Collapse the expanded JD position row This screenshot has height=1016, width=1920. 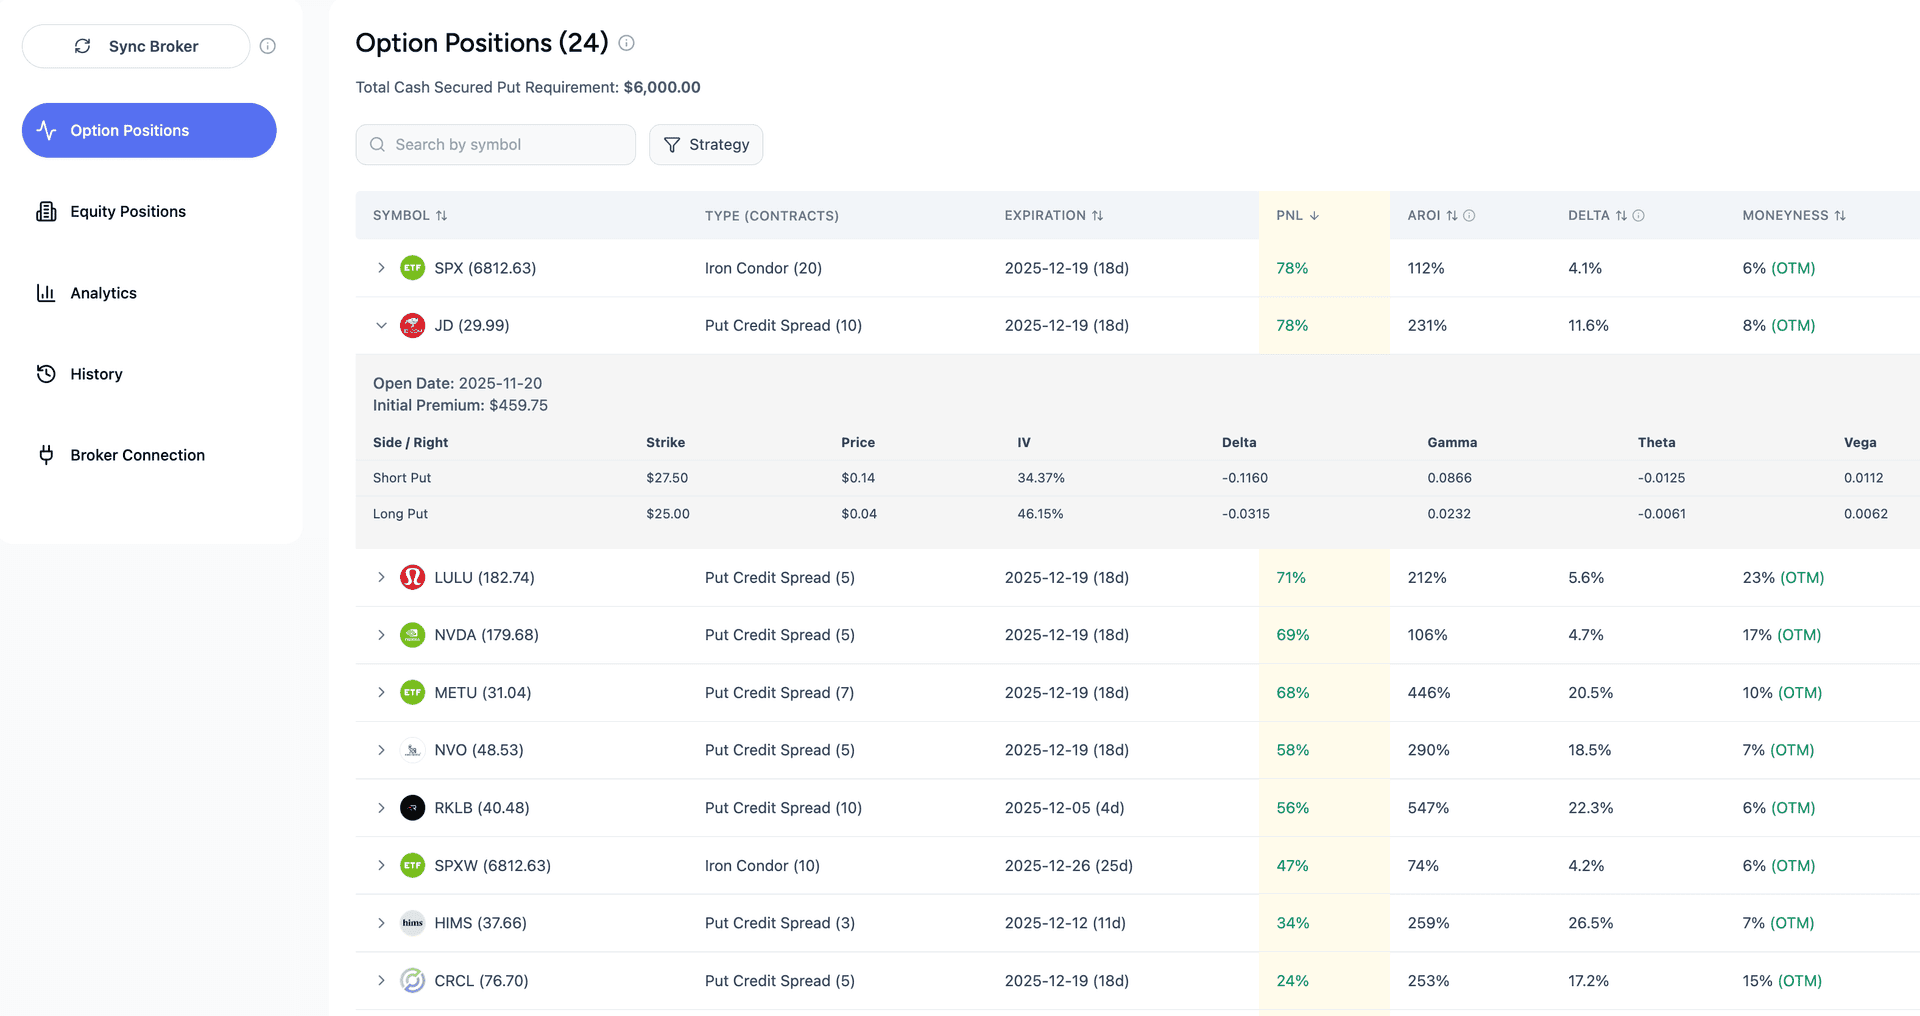pos(381,326)
